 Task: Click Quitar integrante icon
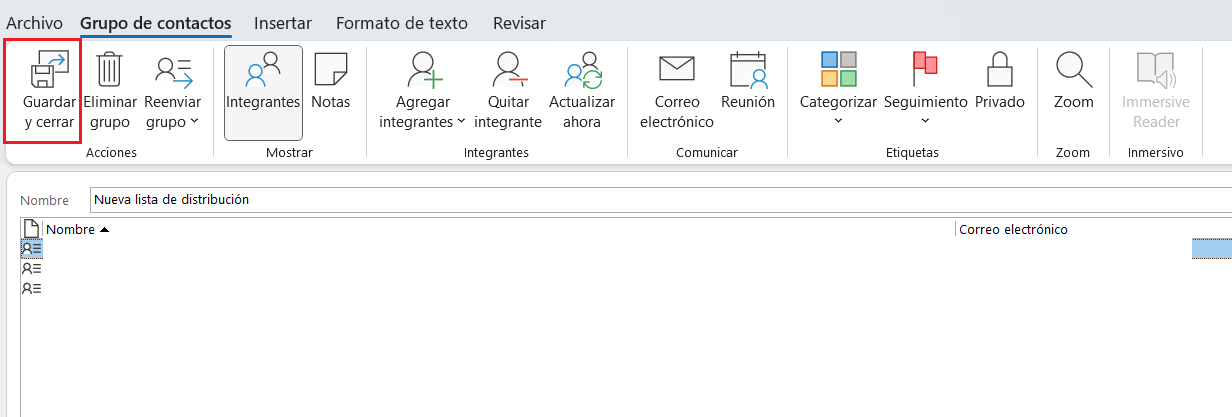tap(508, 70)
